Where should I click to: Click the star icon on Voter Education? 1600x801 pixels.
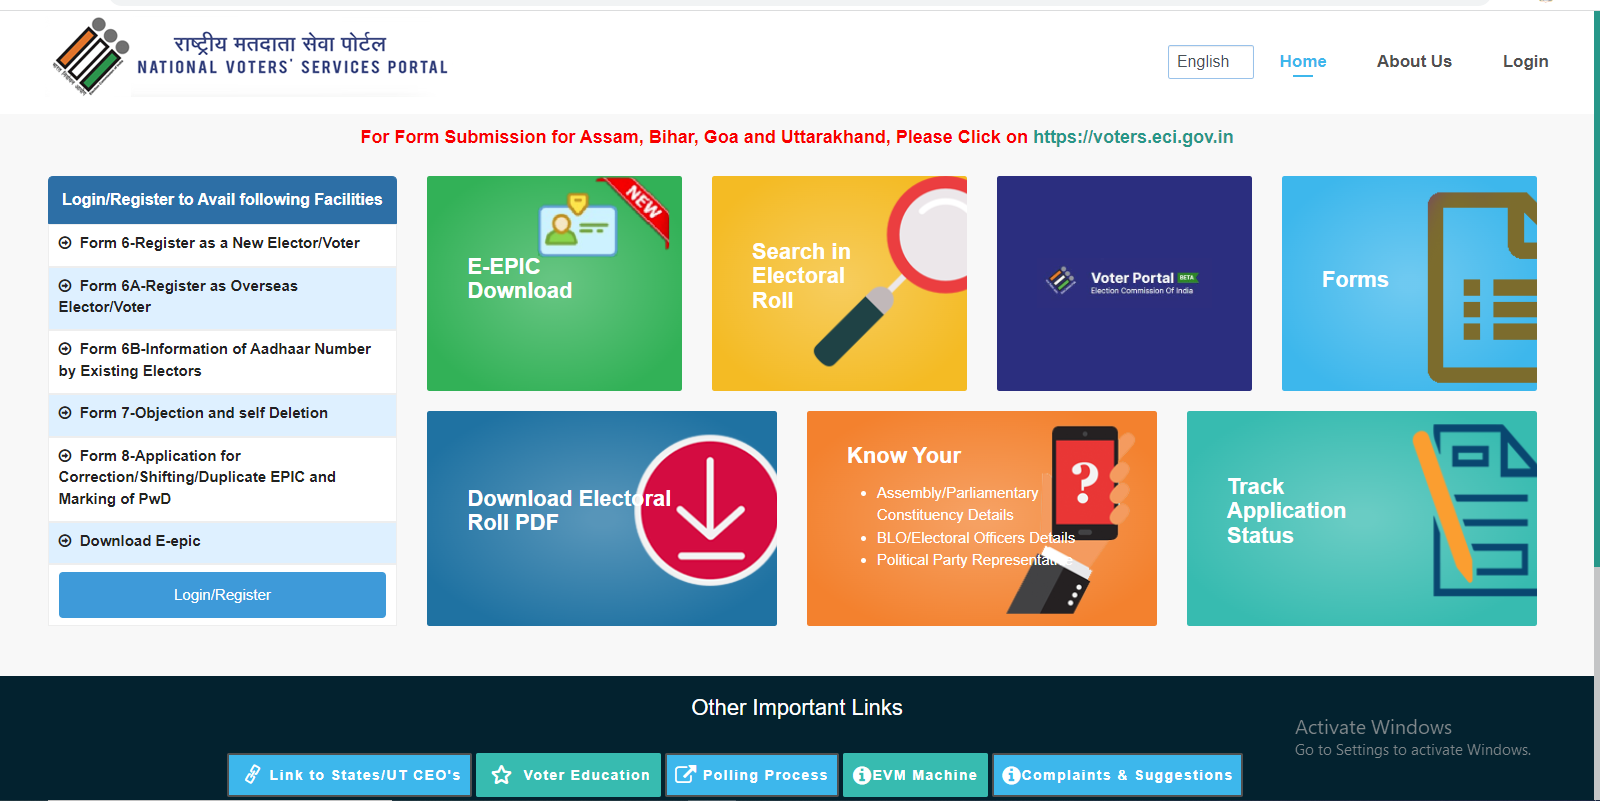502,775
